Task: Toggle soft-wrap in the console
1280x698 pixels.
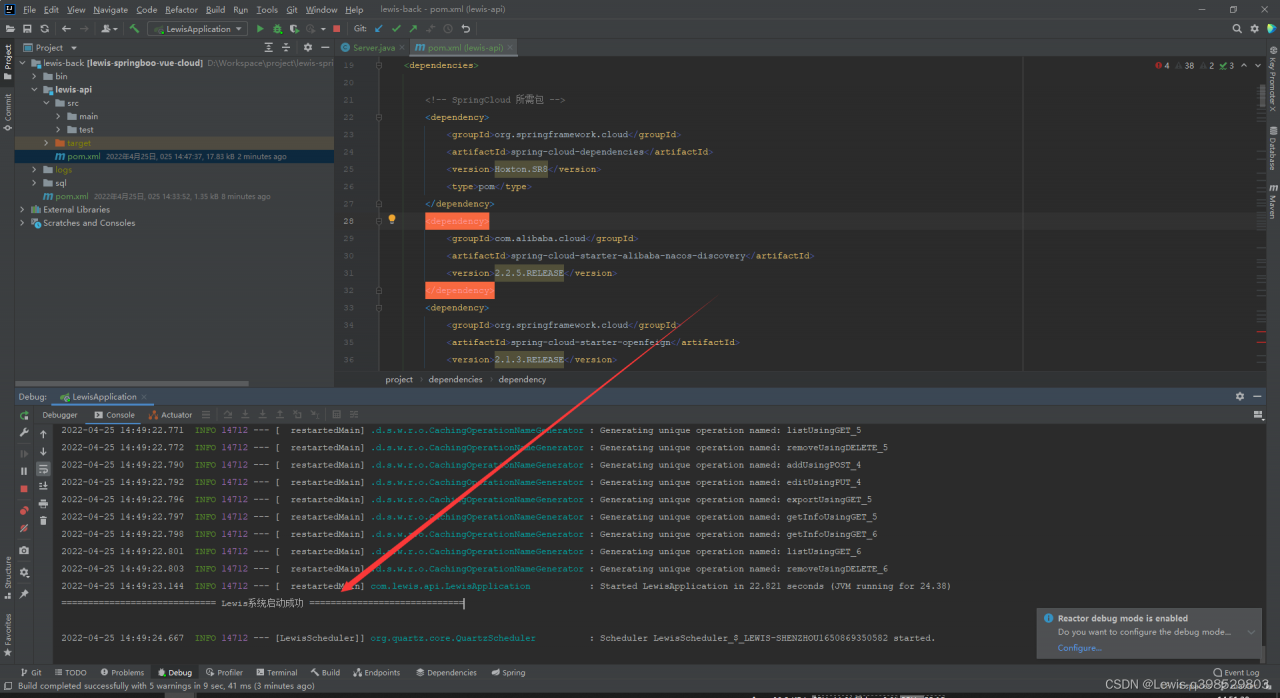Action: pos(43,468)
